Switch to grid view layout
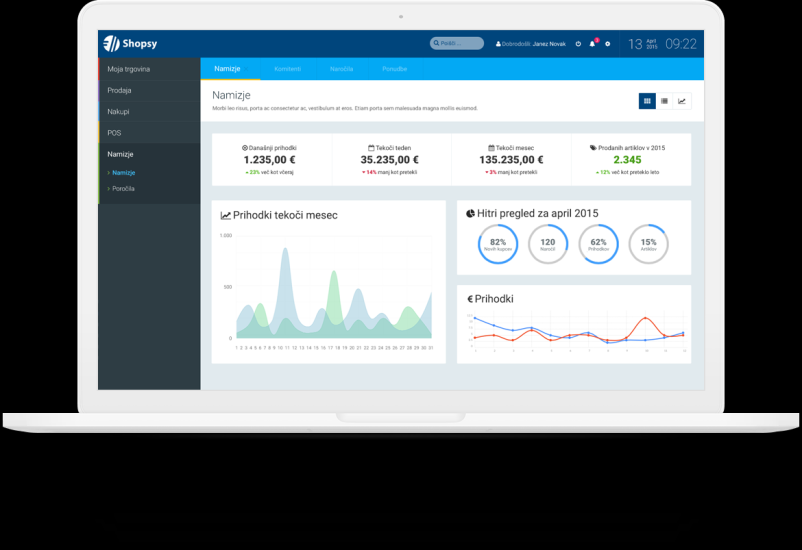 pos(647,101)
